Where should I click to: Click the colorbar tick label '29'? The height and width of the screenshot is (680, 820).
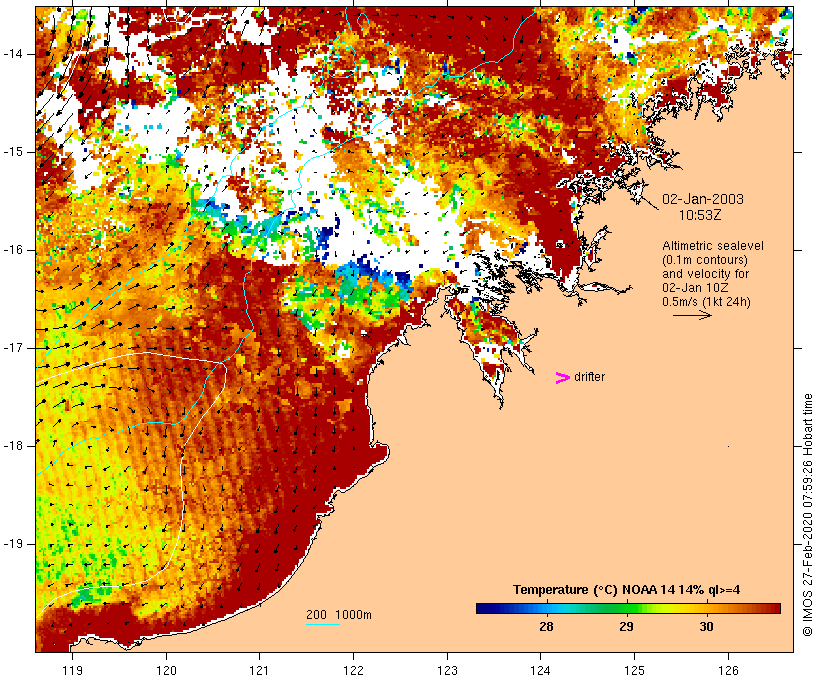(x=627, y=626)
